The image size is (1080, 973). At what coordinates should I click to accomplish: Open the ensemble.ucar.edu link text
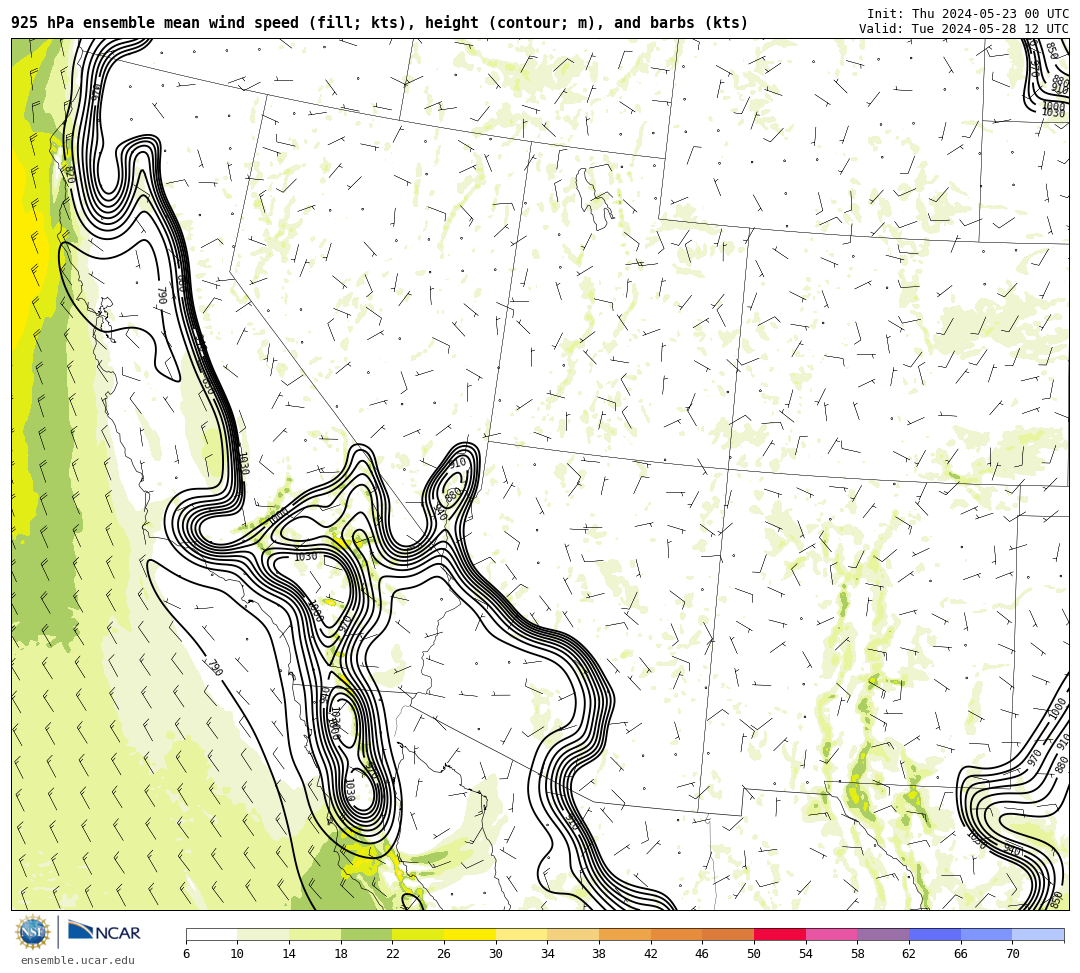click(x=78, y=960)
